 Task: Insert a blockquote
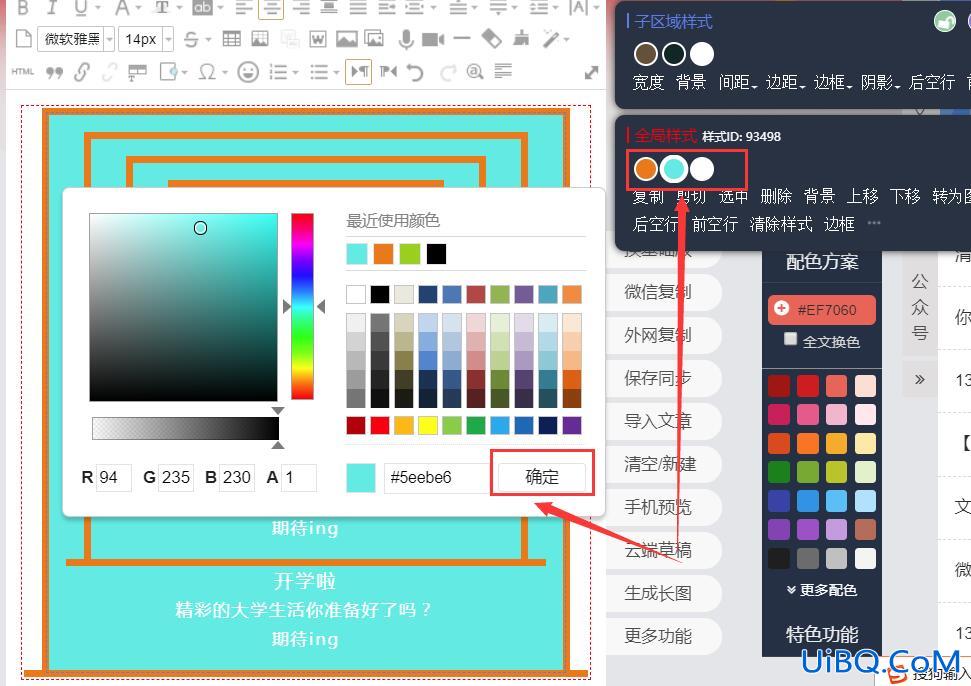54,72
